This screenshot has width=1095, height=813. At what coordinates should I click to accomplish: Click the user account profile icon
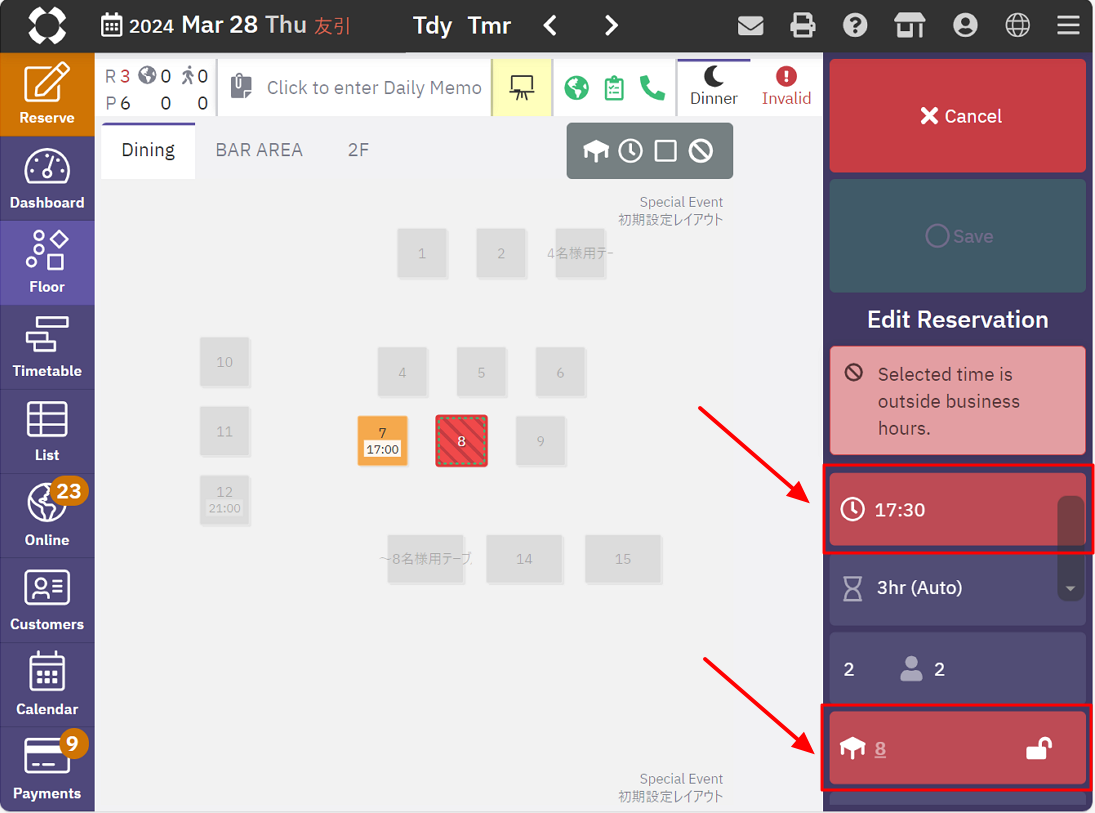(x=965, y=26)
